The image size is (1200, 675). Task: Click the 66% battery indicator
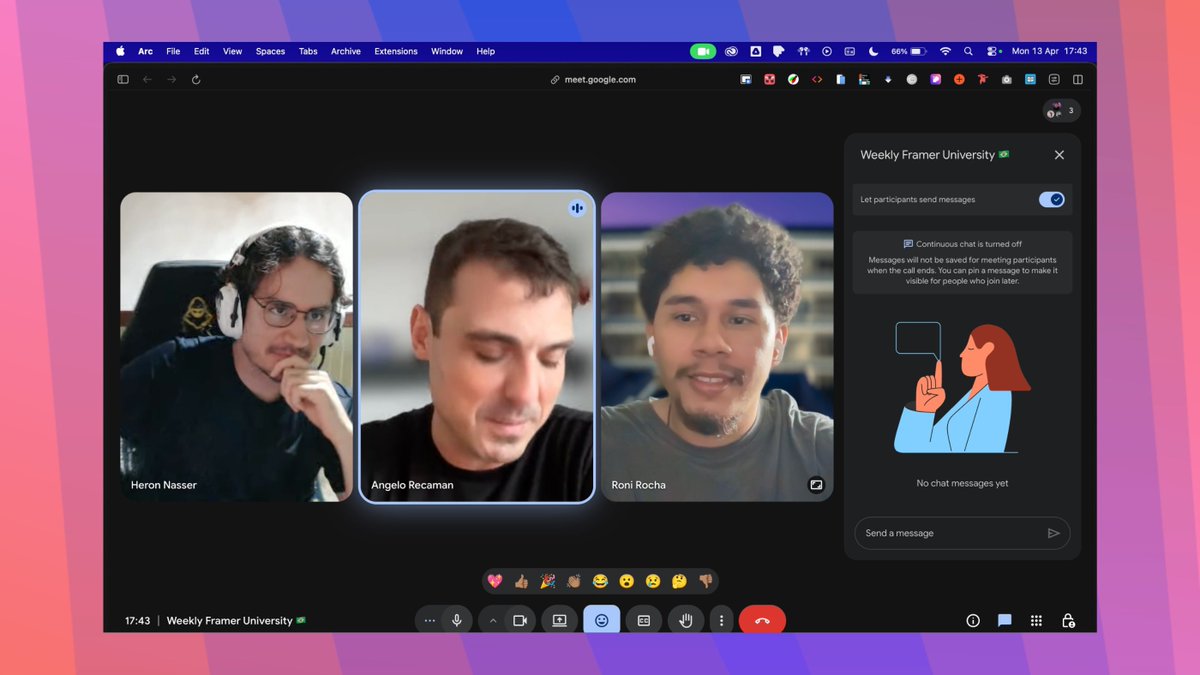909,51
